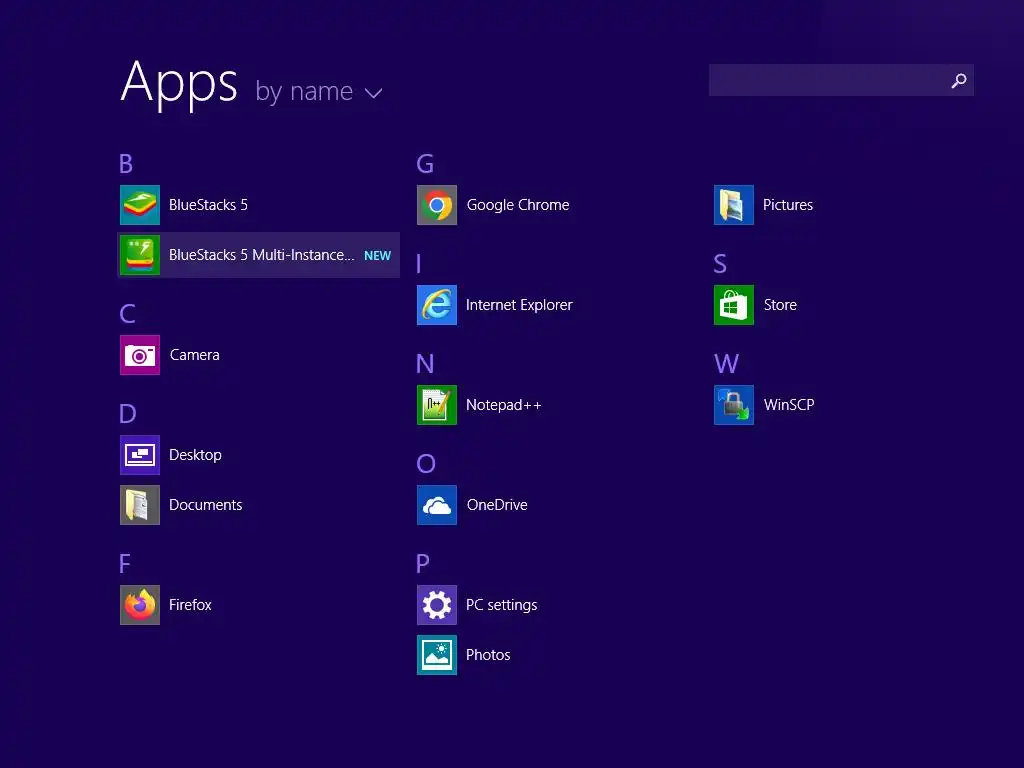Open the Google Chrome icon
Image resolution: width=1024 pixels, height=768 pixels.
click(x=437, y=205)
